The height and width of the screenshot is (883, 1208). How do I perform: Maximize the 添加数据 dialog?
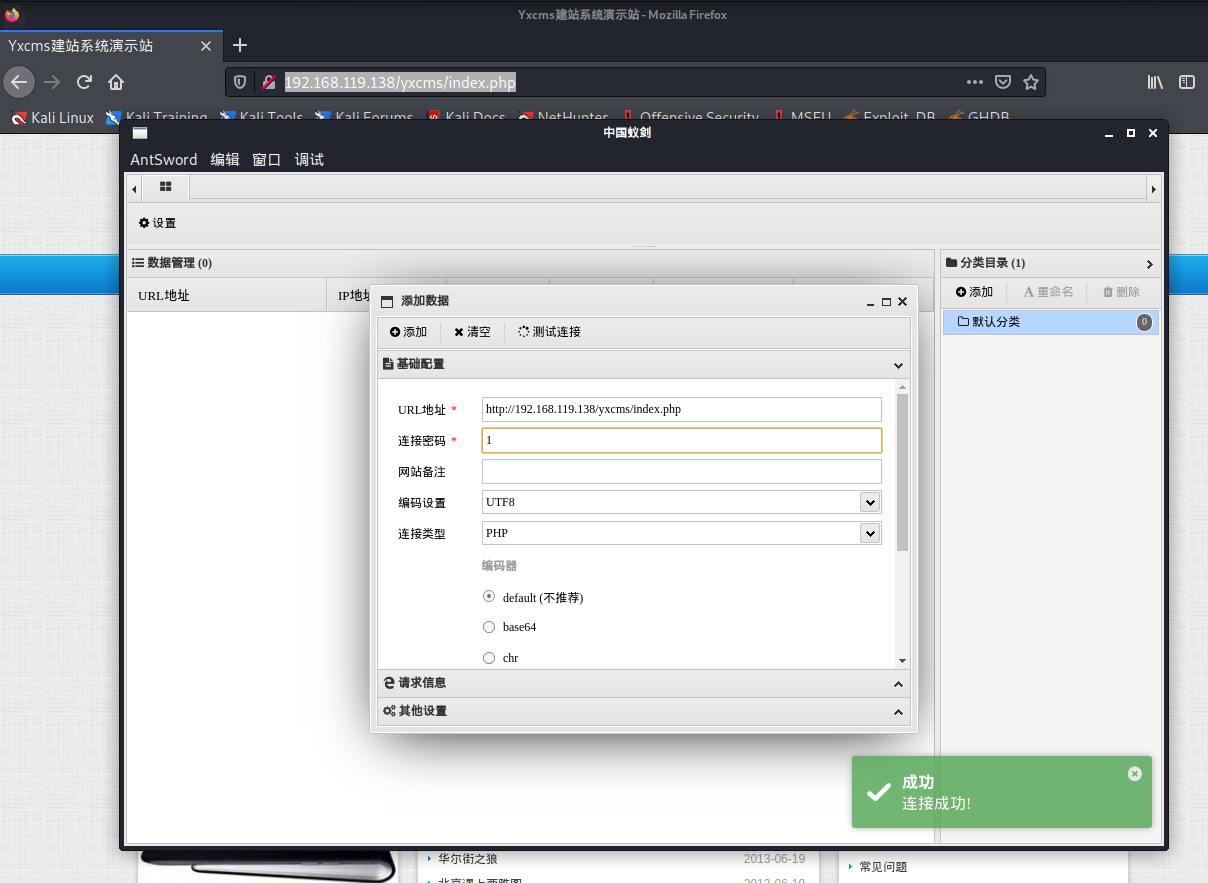pyautogui.click(x=886, y=301)
